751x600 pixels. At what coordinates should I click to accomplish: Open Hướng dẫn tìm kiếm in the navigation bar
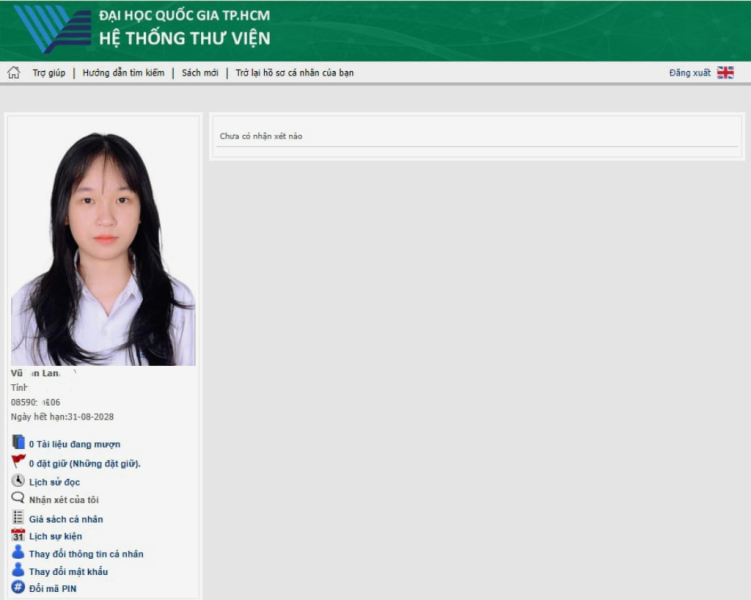coord(123,73)
